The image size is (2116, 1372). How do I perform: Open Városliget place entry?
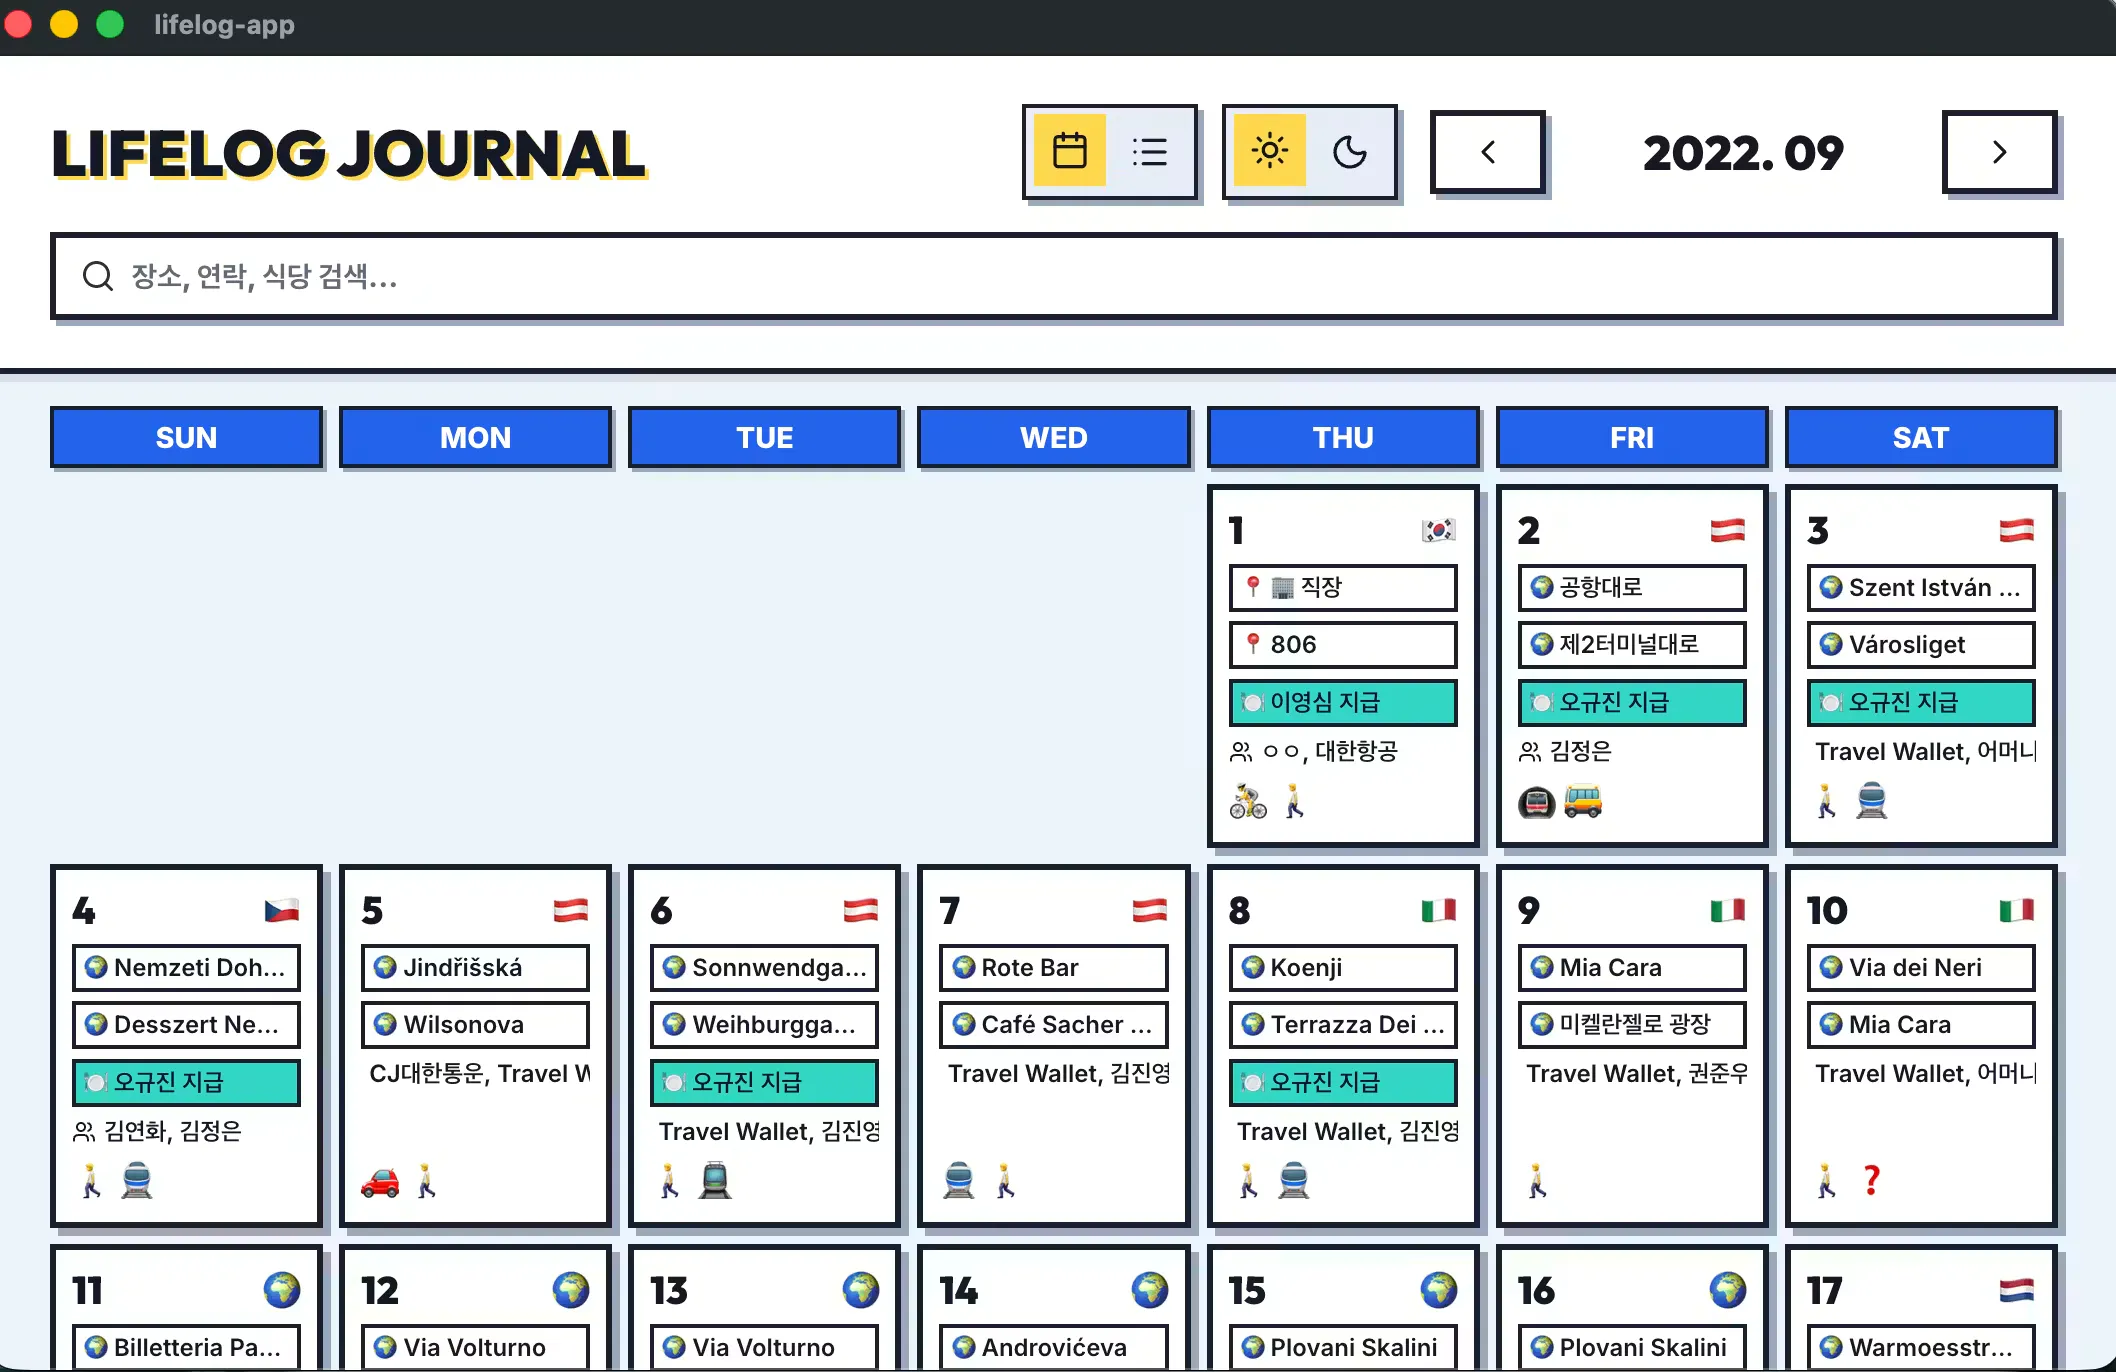(x=1921, y=644)
